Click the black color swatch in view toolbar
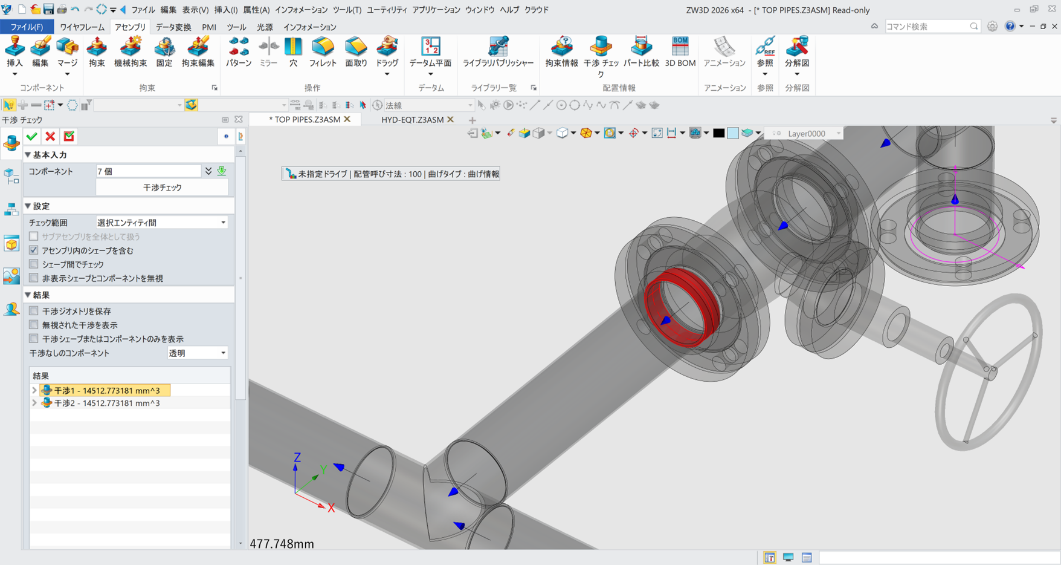1061x565 pixels. (719, 133)
